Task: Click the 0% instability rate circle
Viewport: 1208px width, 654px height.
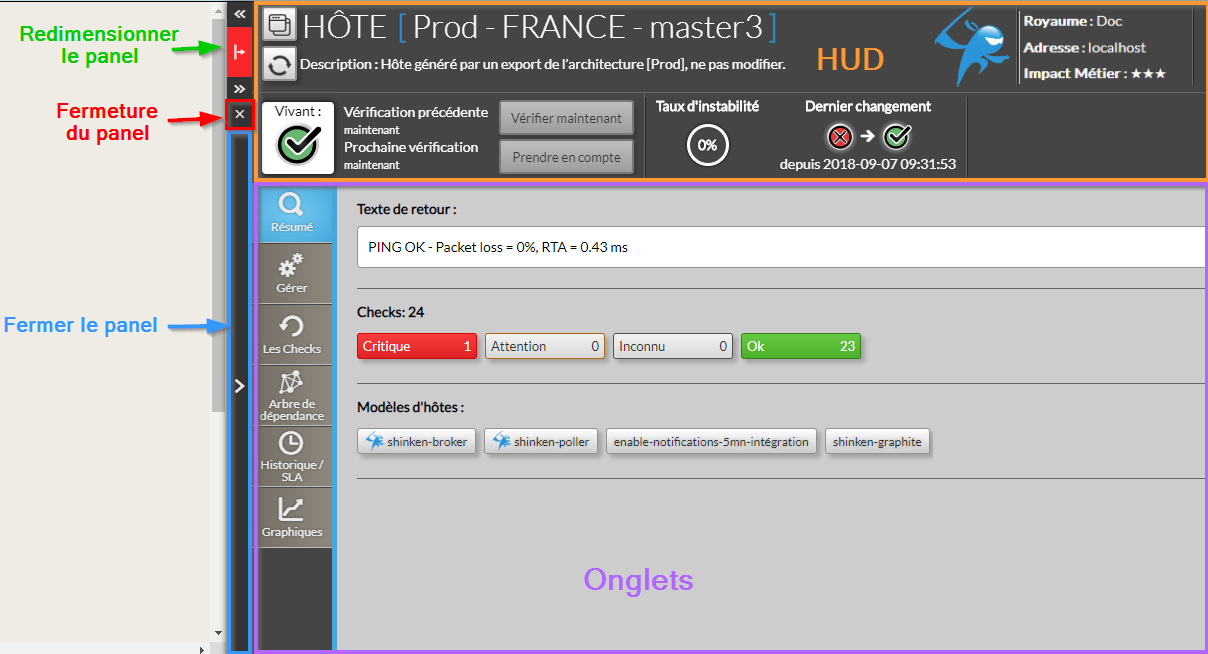Action: (707, 145)
